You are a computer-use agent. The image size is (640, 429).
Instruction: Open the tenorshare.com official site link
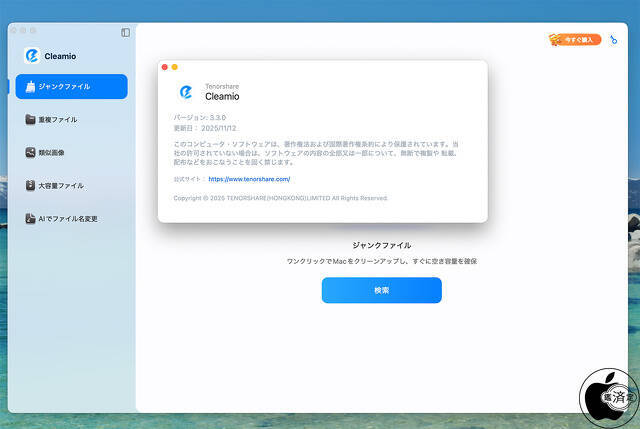tap(249, 179)
